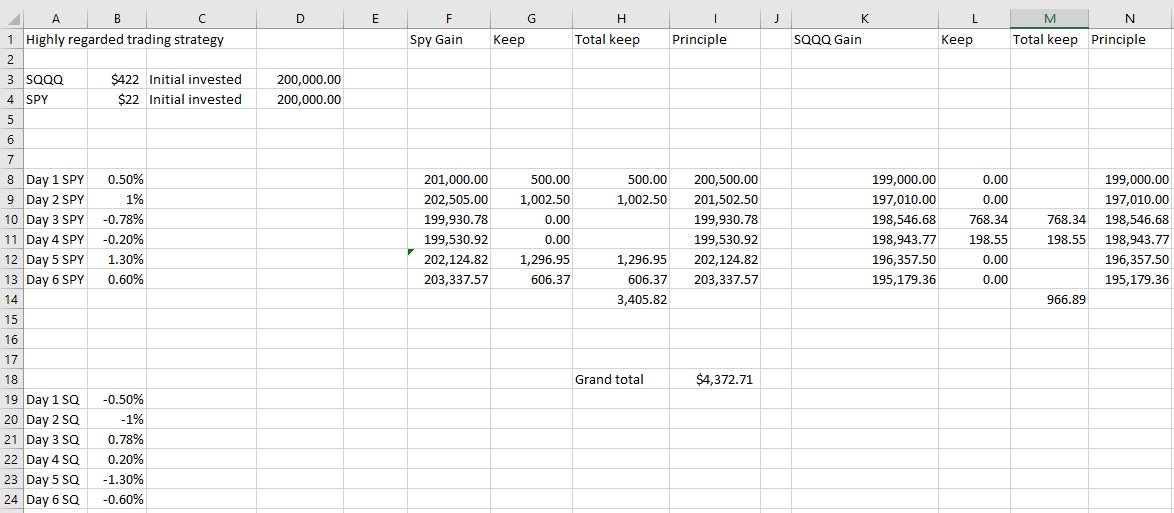Click the 'Principle' header in column N
This screenshot has height=513, width=1174.
(x=1131, y=40)
